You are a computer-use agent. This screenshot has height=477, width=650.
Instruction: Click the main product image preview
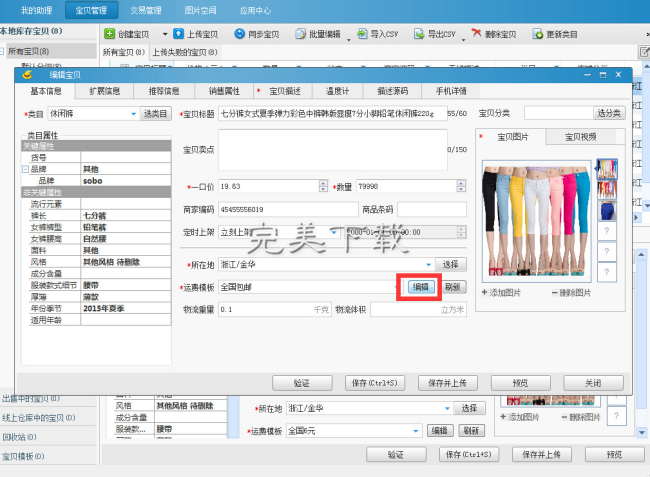click(x=537, y=220)
